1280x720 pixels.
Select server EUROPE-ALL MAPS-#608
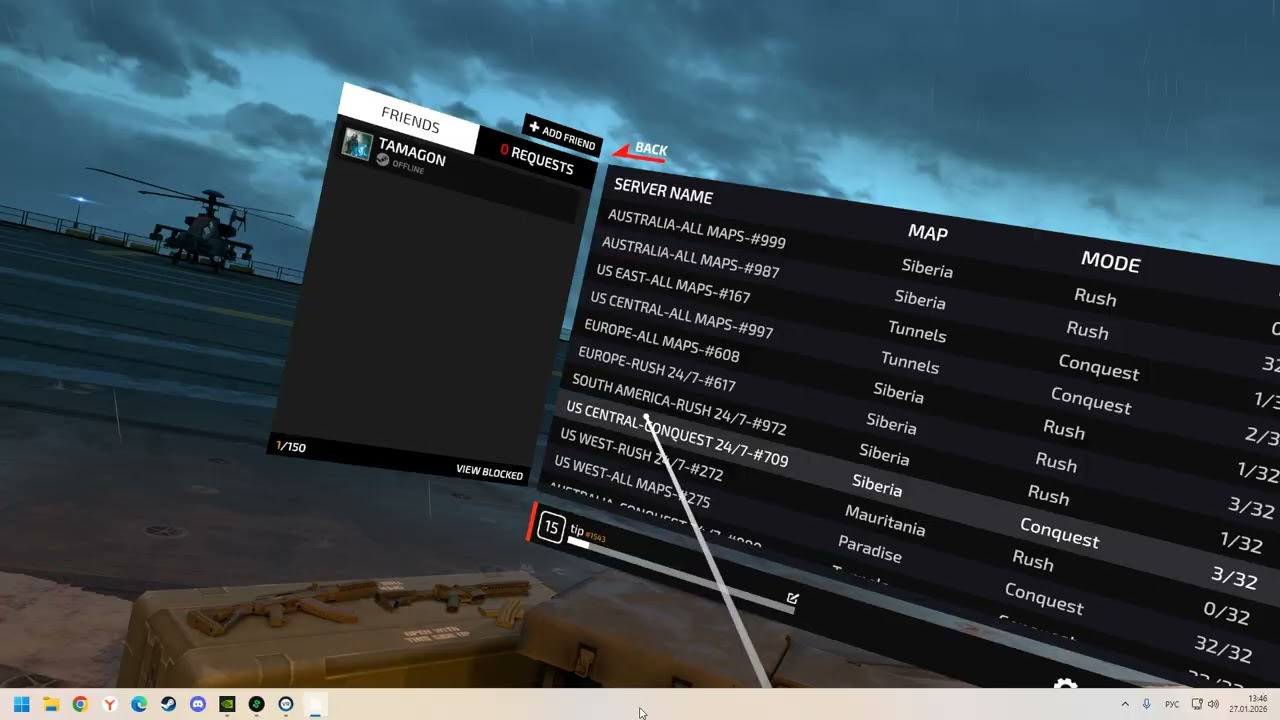pos(661,341)
